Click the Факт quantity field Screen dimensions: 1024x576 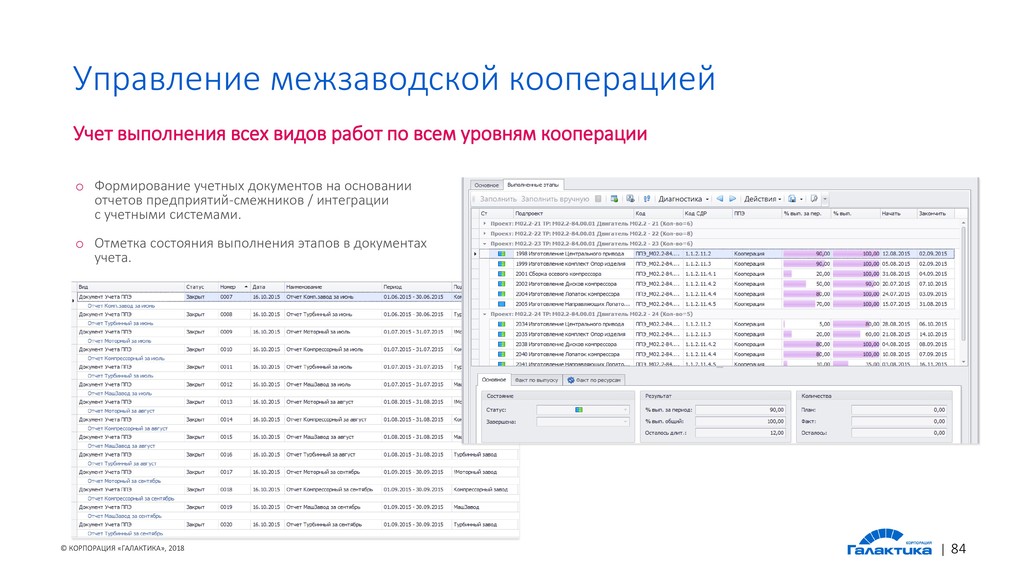(x=899, y=421)
